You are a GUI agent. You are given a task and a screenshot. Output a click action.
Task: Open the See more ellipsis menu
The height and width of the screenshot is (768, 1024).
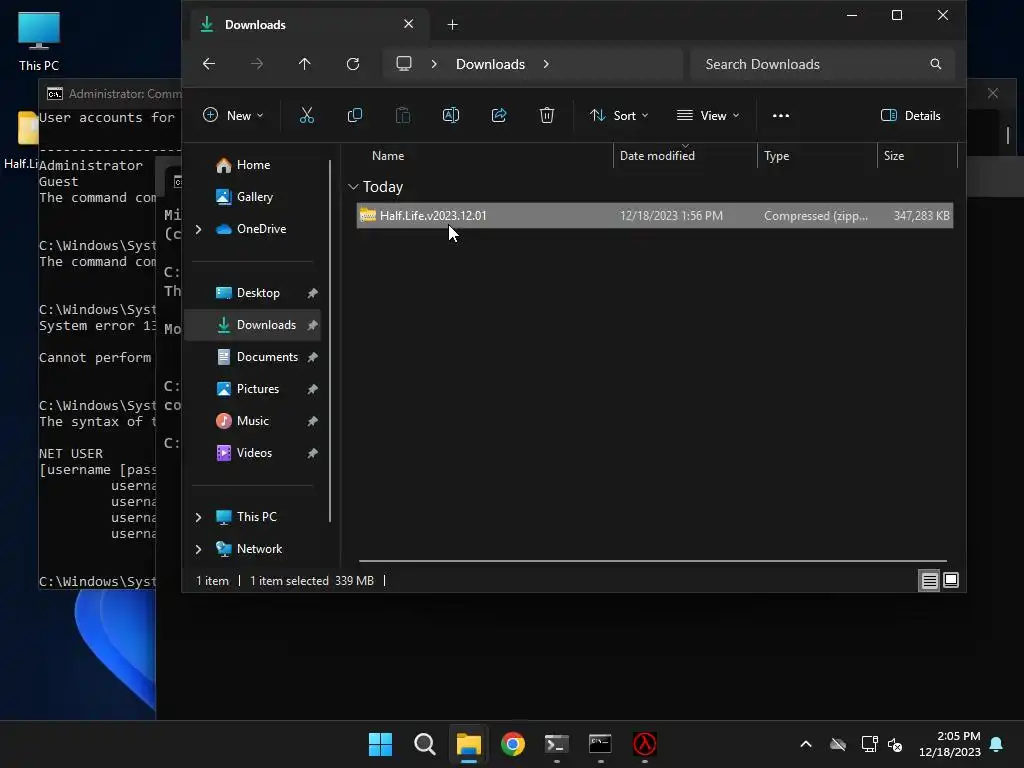[x=780, y=116]
